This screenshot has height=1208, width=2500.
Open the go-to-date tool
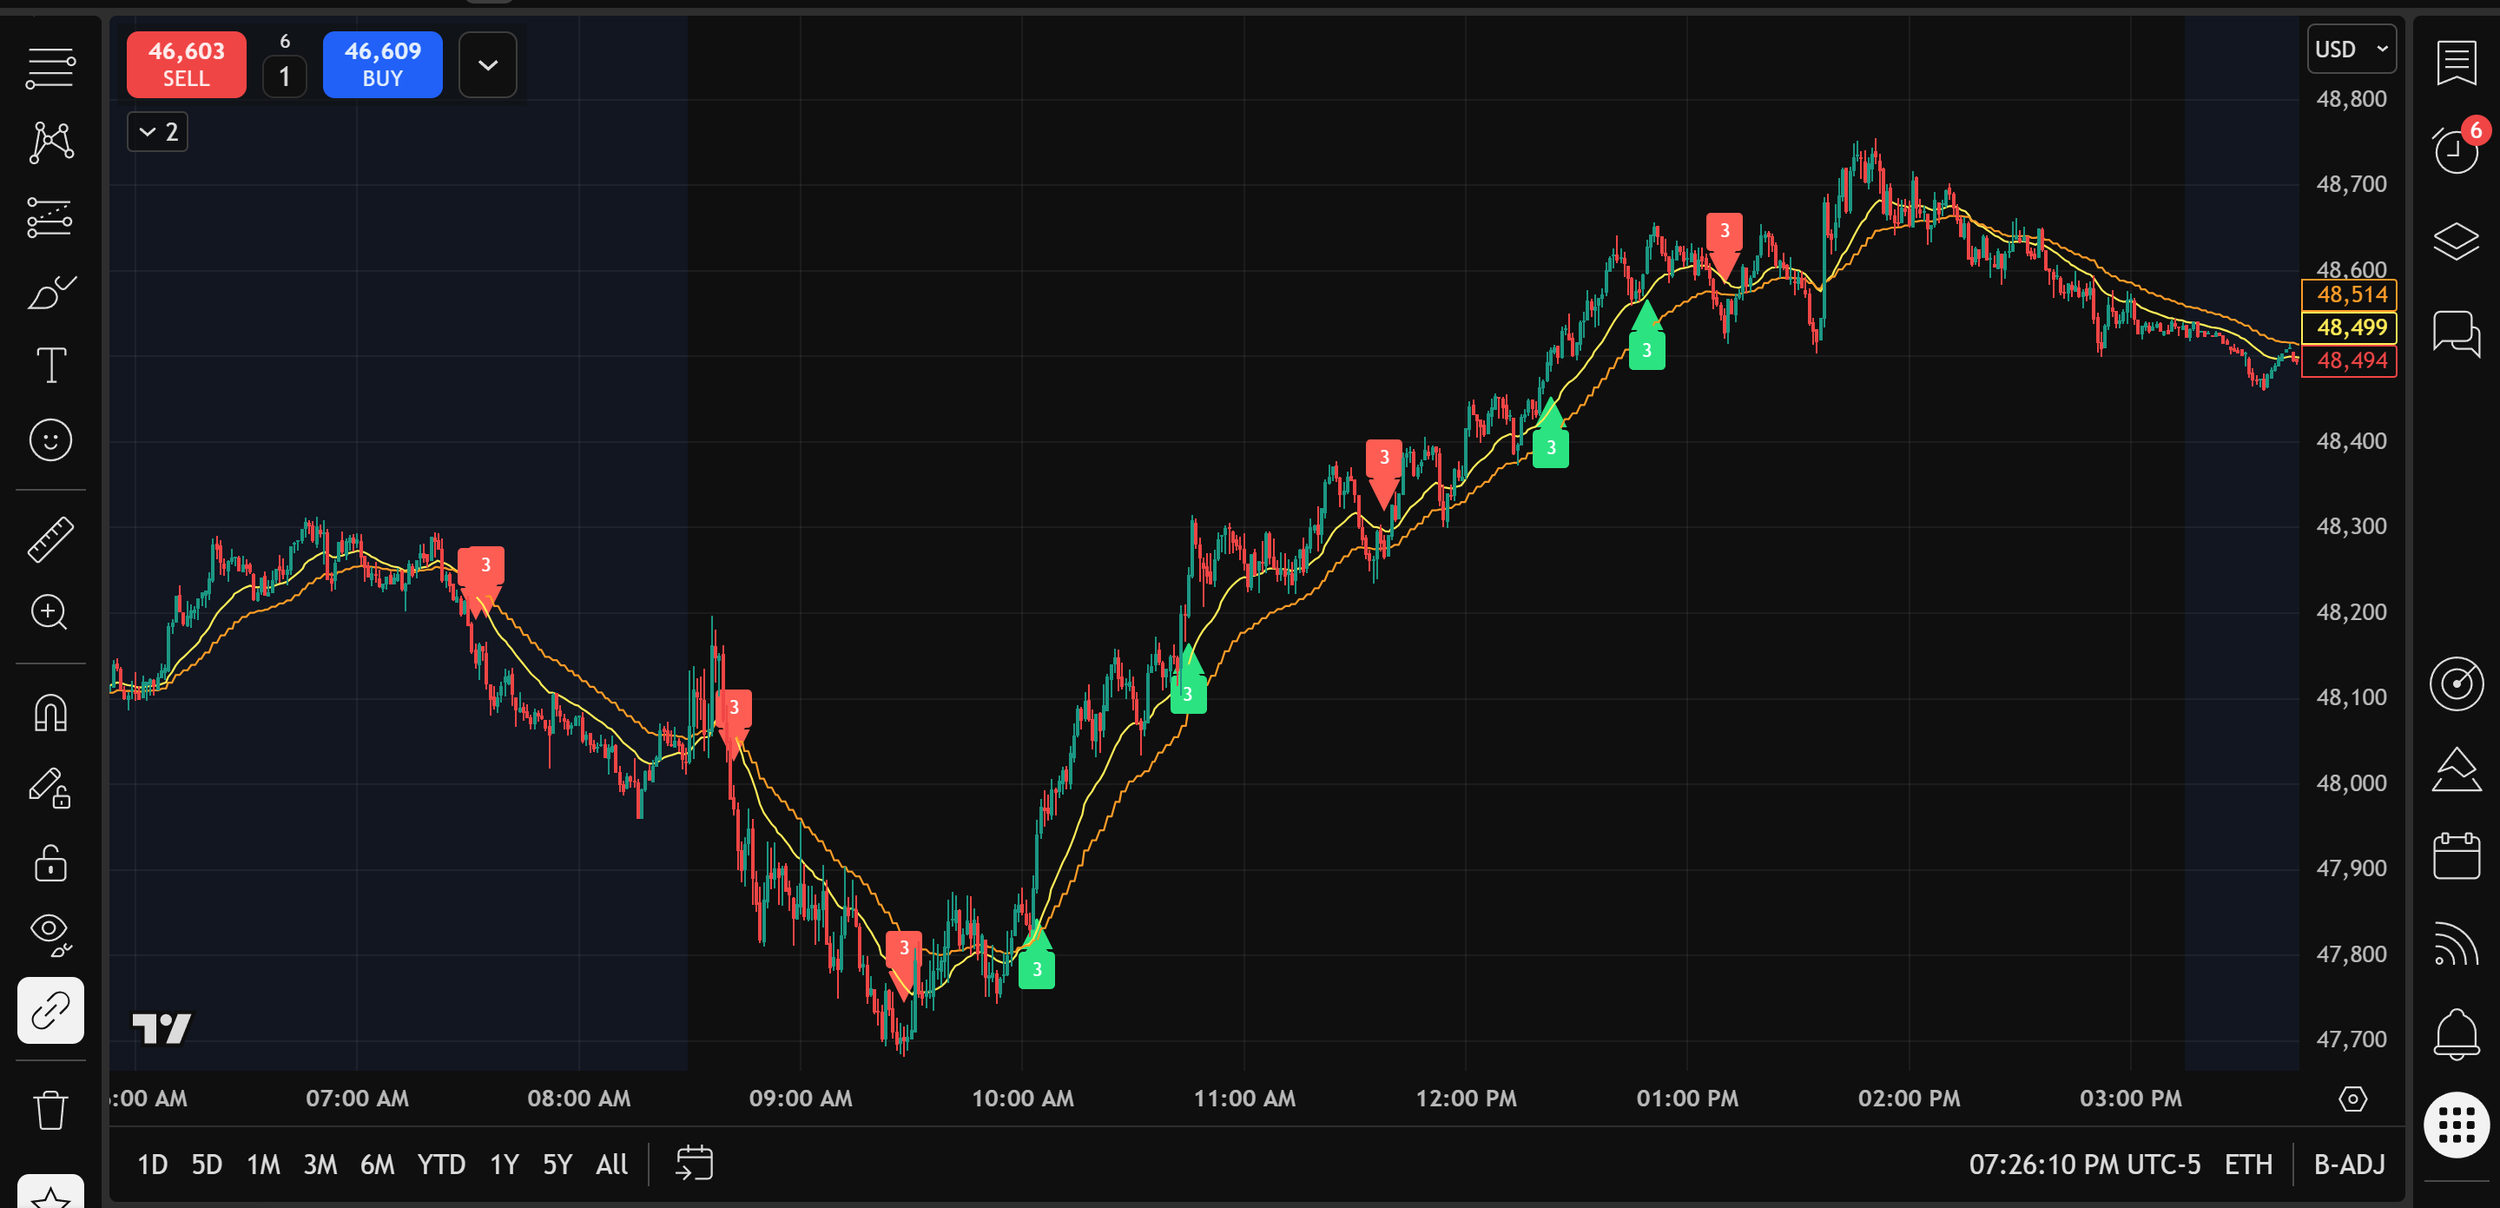(693, 1163)
